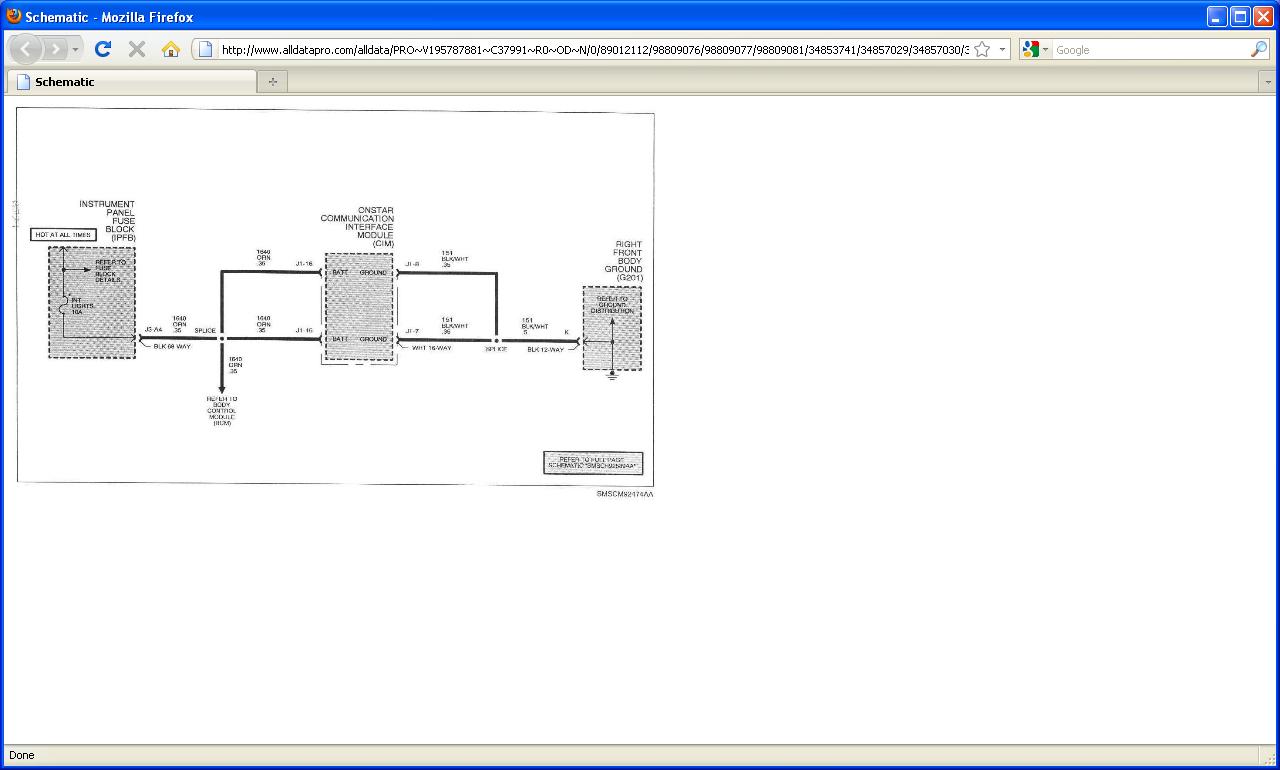The width and height of the screenshot is (1280, 770).
Task: Click the 'INSTRUMENT PANEL FUSE BLOCK' label
Action: 107,221
